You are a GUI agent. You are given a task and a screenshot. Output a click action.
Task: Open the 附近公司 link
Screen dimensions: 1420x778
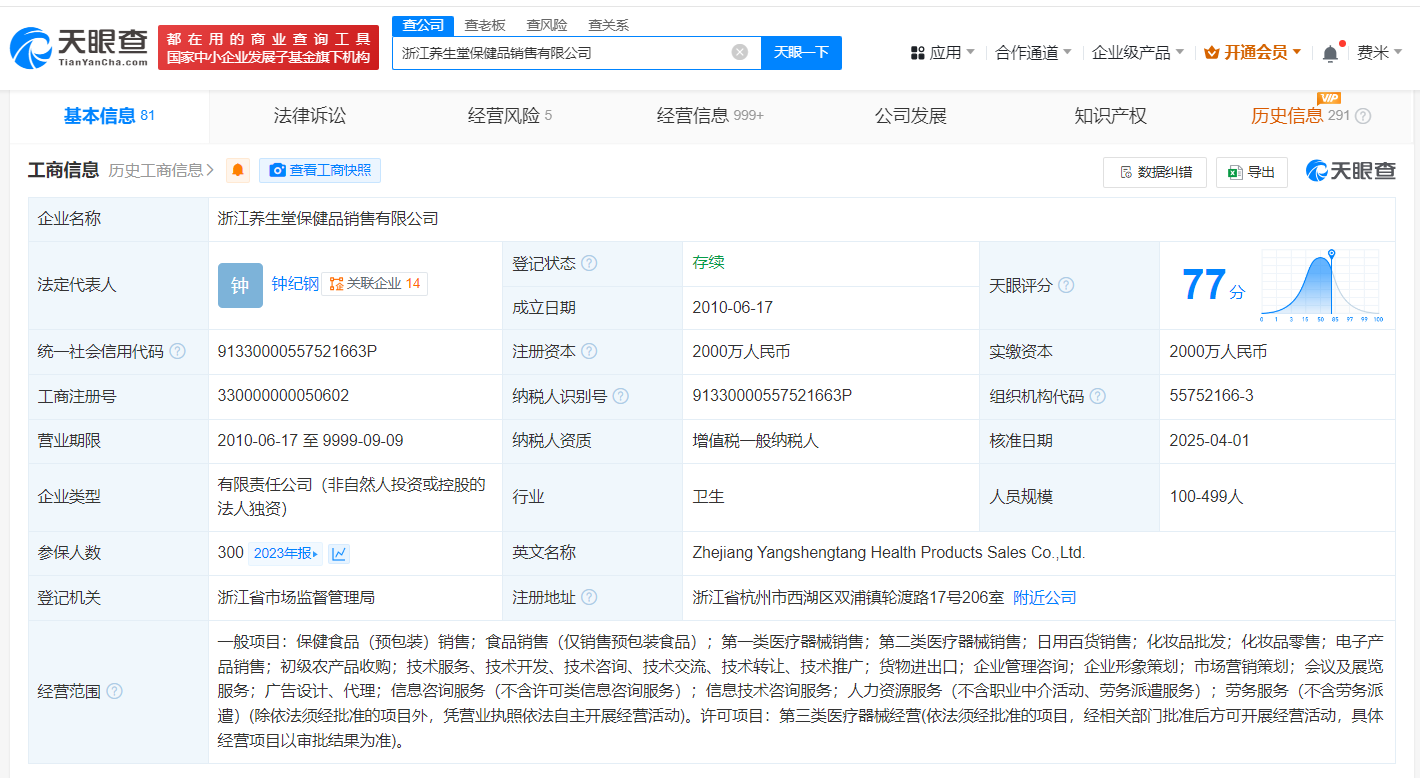point(1045,597)
